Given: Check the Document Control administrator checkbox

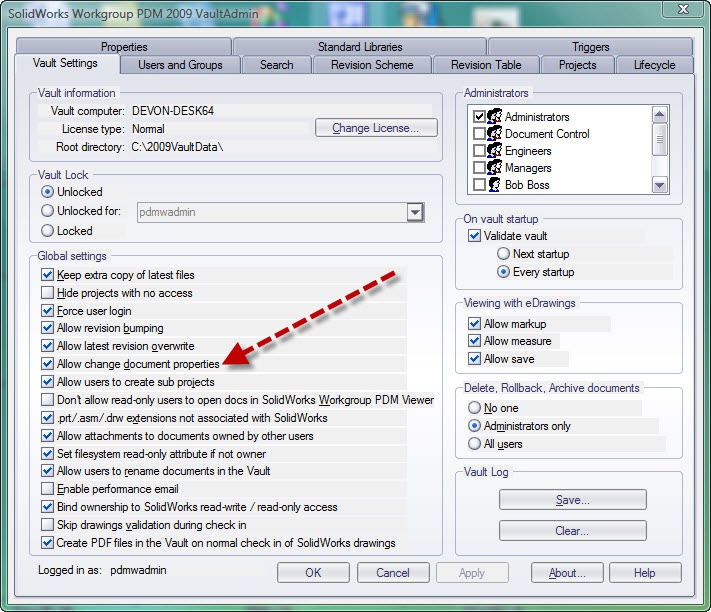Looking at the screenshot, I should 479,134.
